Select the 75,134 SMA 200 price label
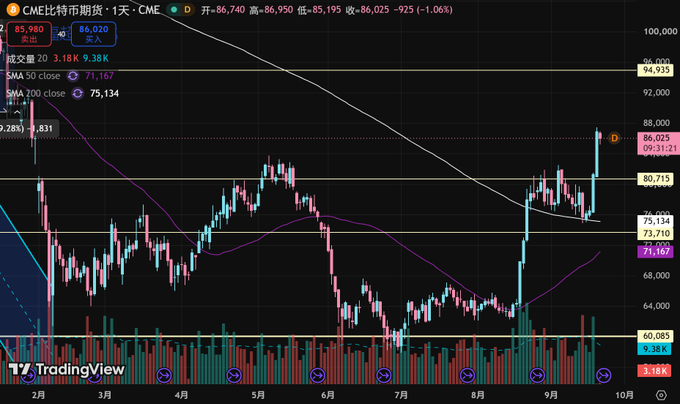This screenshot has height=404, width=680. (x=656, y=221)
